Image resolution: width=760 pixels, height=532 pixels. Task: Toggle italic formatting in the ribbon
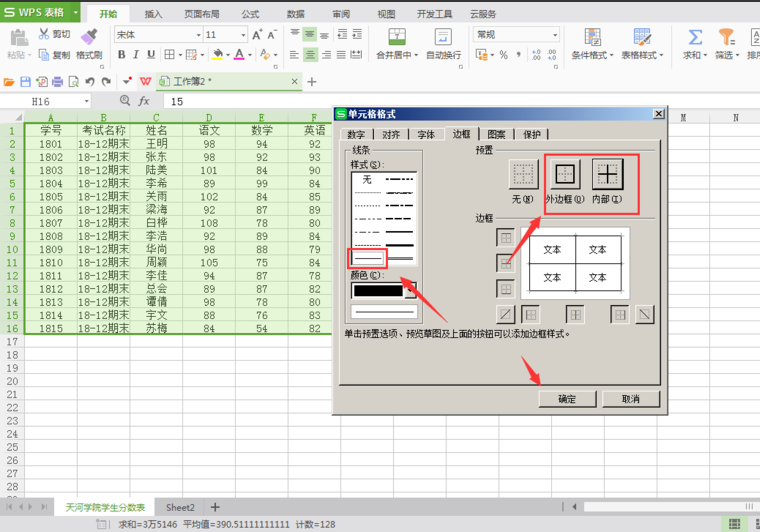[x=137, y=55]
